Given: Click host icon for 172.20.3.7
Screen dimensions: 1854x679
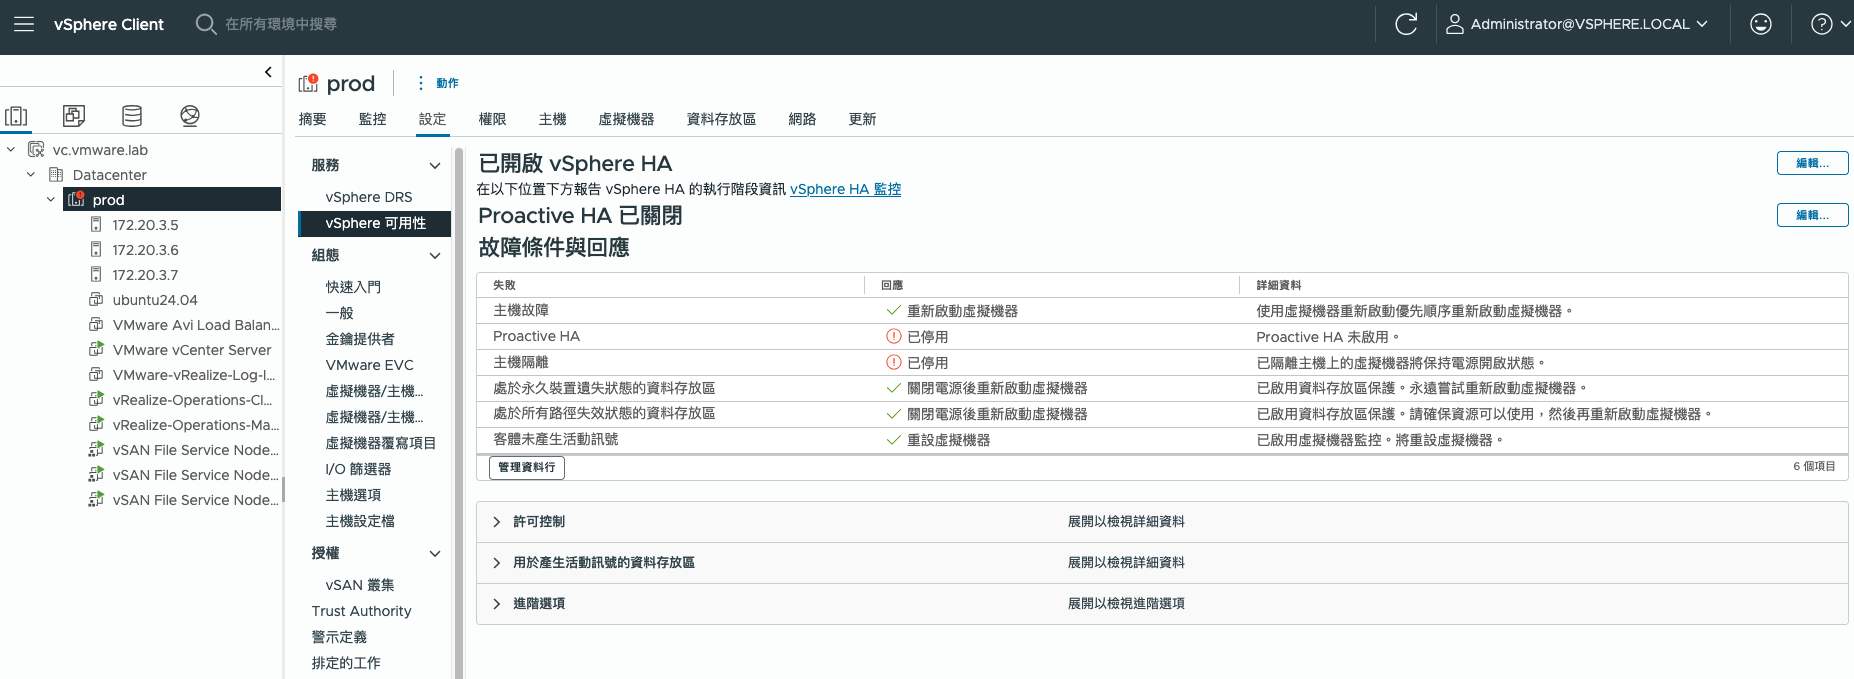Looking at the screenshot, I should click(x=96, y=275).
